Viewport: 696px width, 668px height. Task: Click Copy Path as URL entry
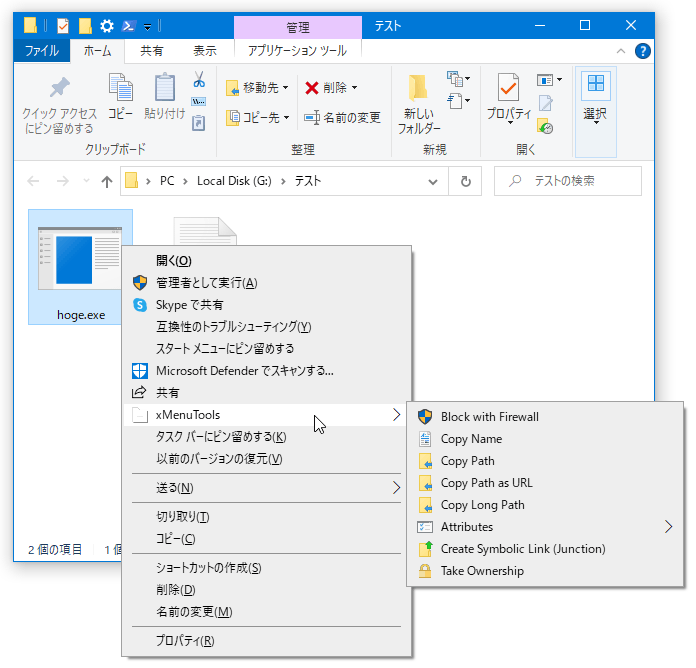[x=545, y=483]
